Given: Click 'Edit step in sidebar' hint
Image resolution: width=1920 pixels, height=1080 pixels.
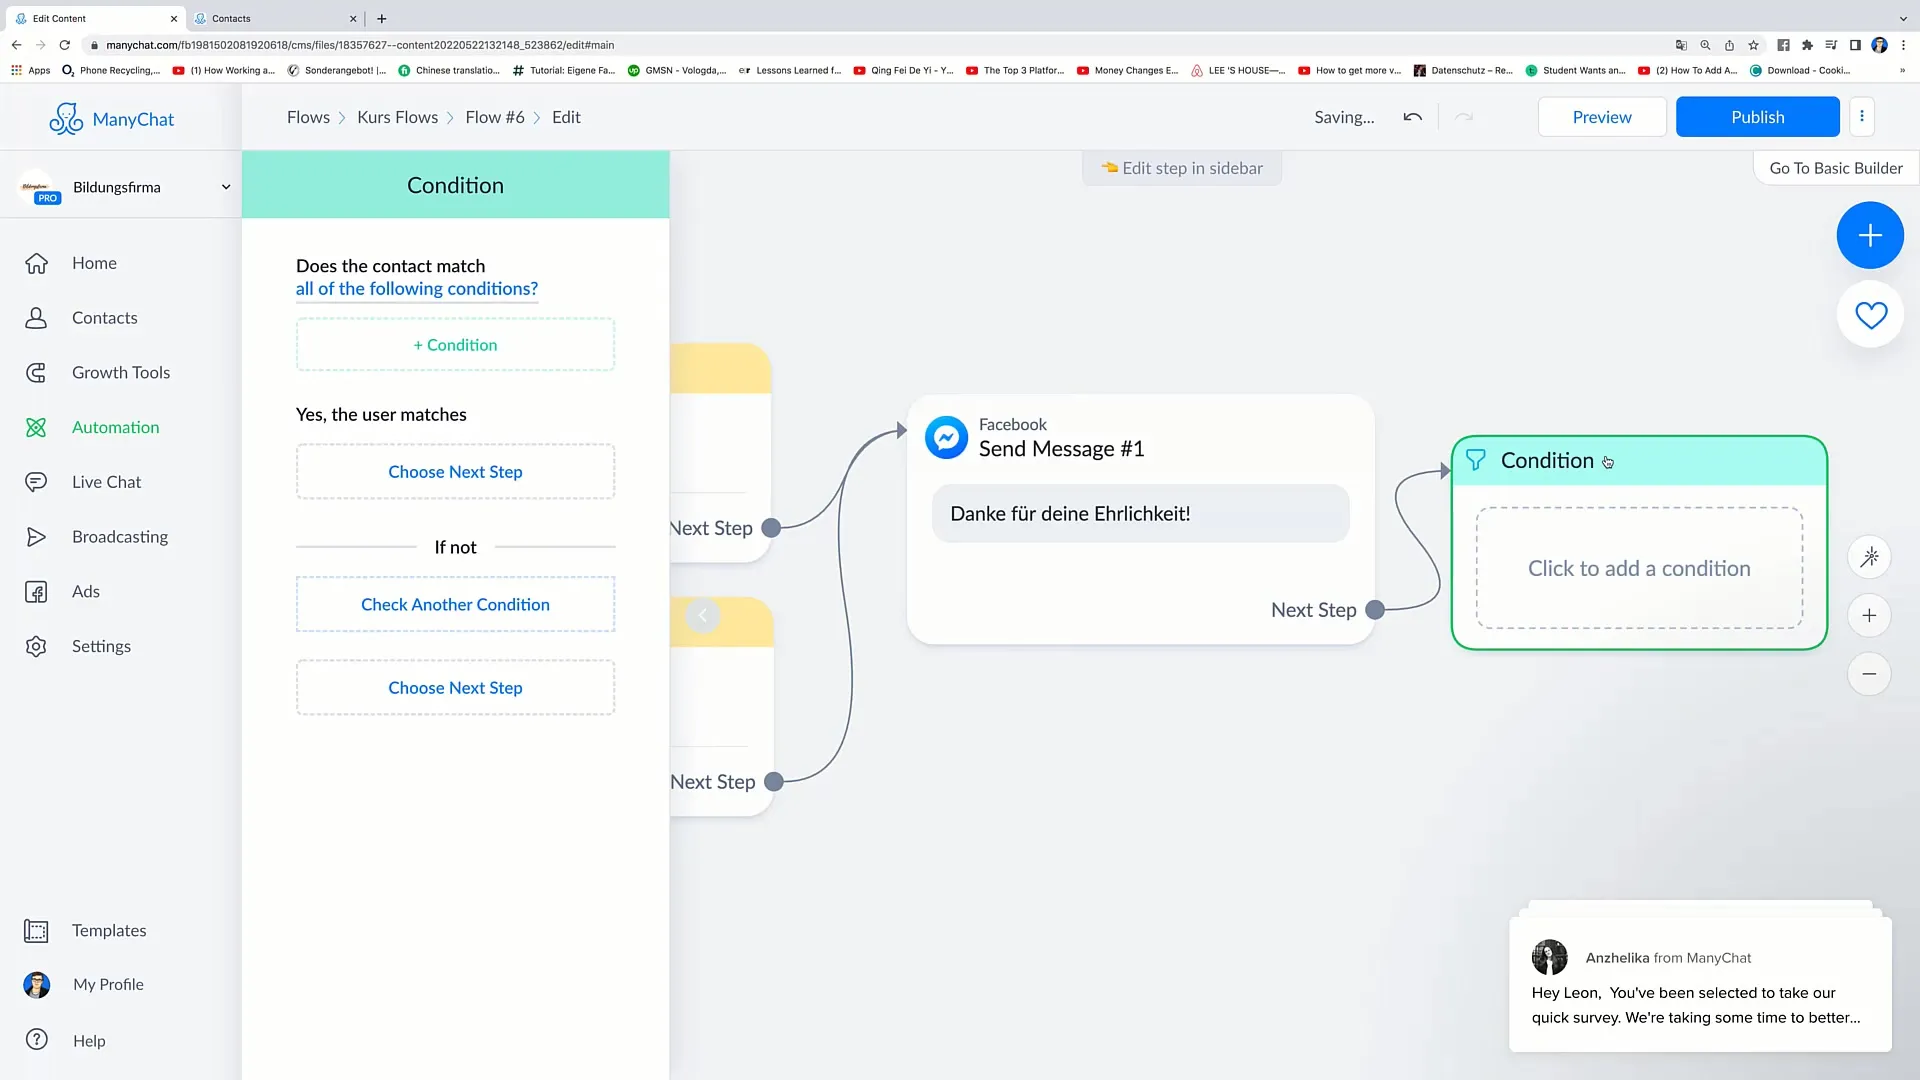Looking at the screenshot, I should click(x=1182, y=168).
